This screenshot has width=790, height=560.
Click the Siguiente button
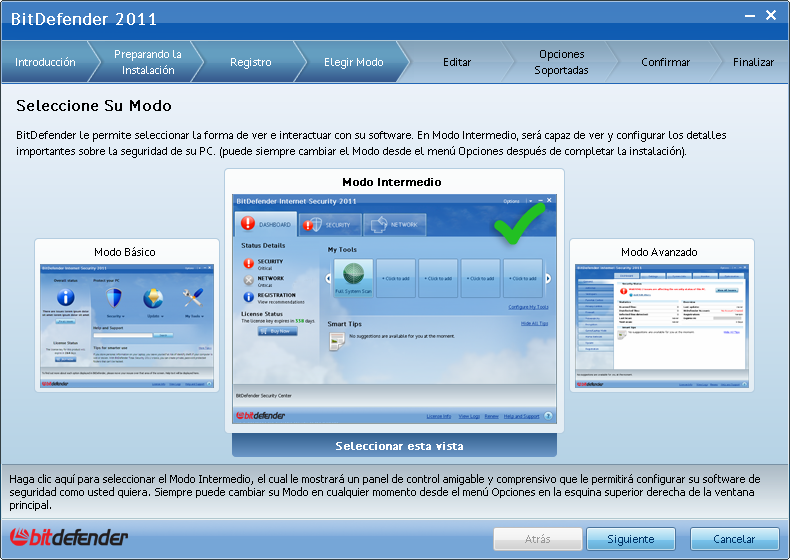click(631, 539)
